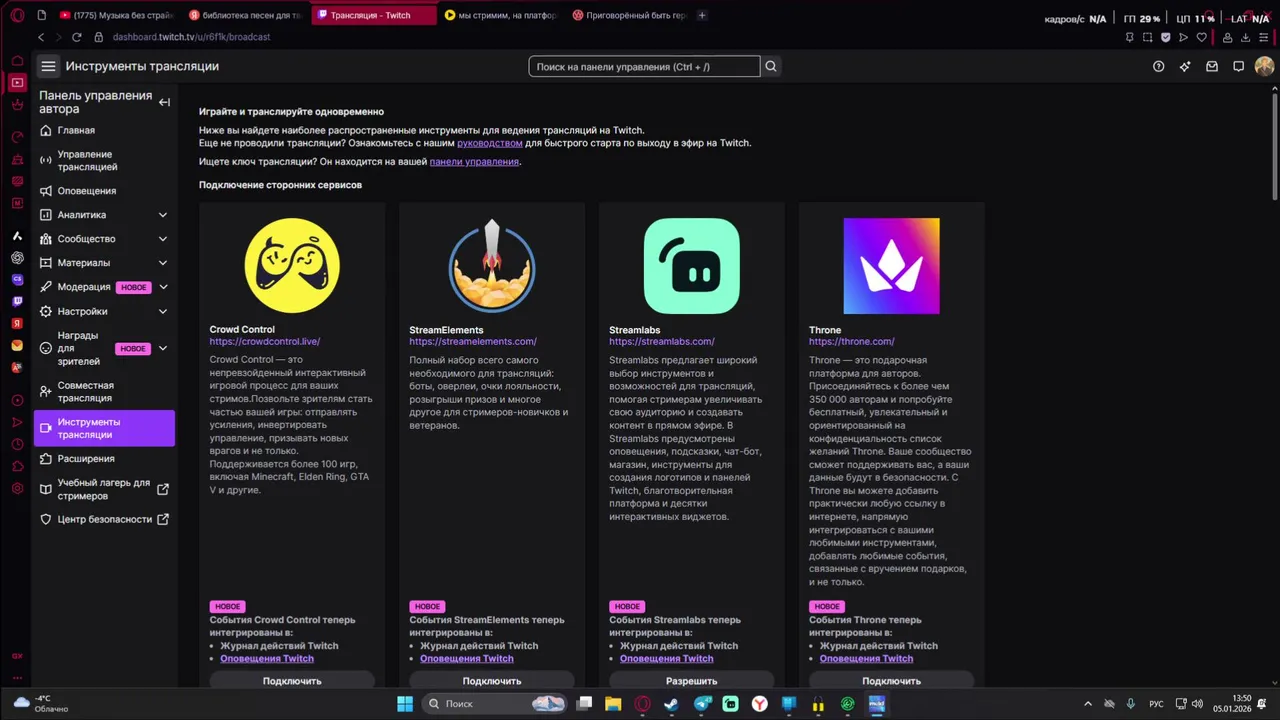Open the sparkle icon in the Twitch header
The width and height of the screenshot is (1280, 720).
pyautogui.click(x=1185, y=66)
